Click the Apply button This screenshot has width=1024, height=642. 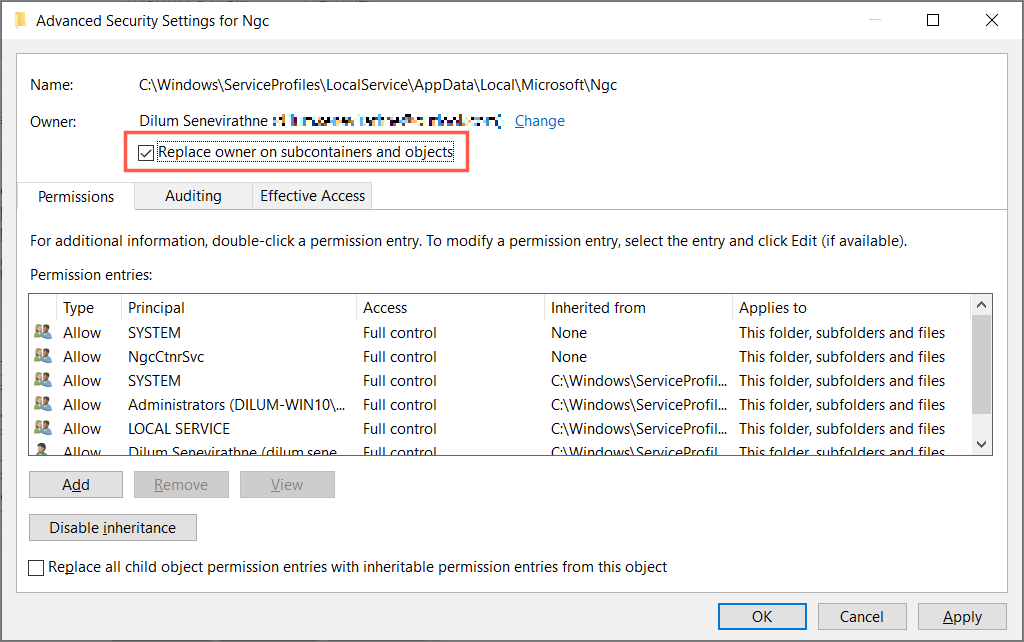(x=962, y=617)
